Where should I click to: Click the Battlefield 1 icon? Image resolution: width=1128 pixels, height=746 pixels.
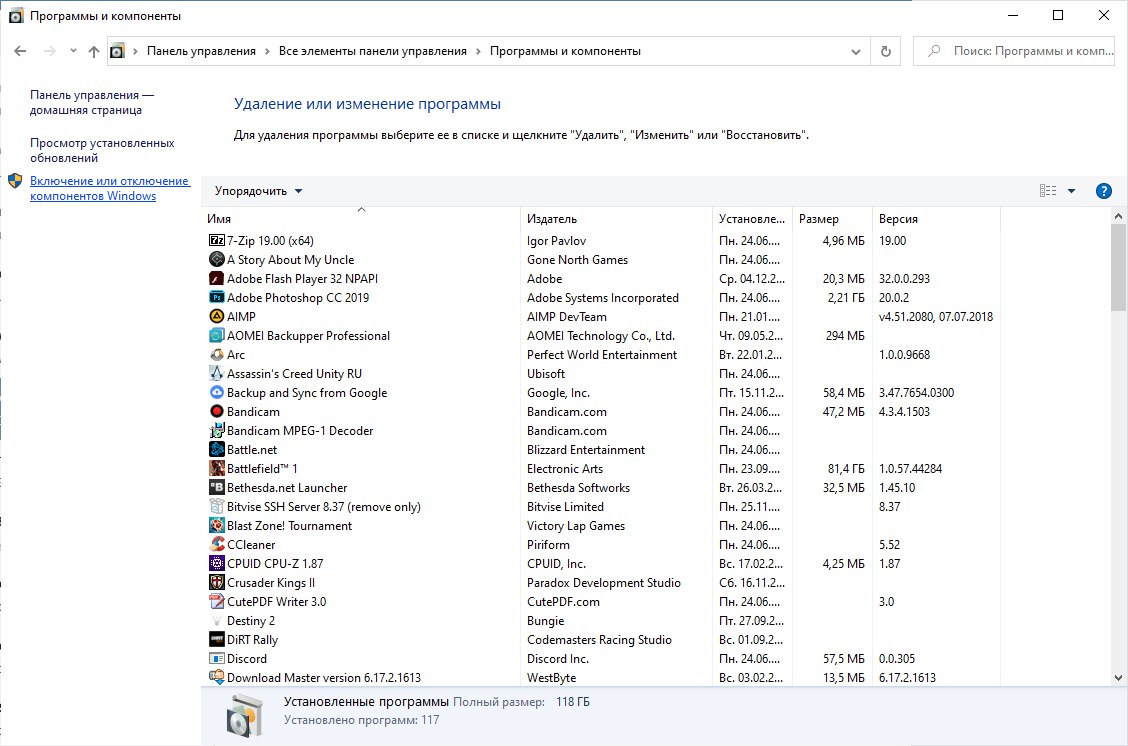[x=217, y=468]
